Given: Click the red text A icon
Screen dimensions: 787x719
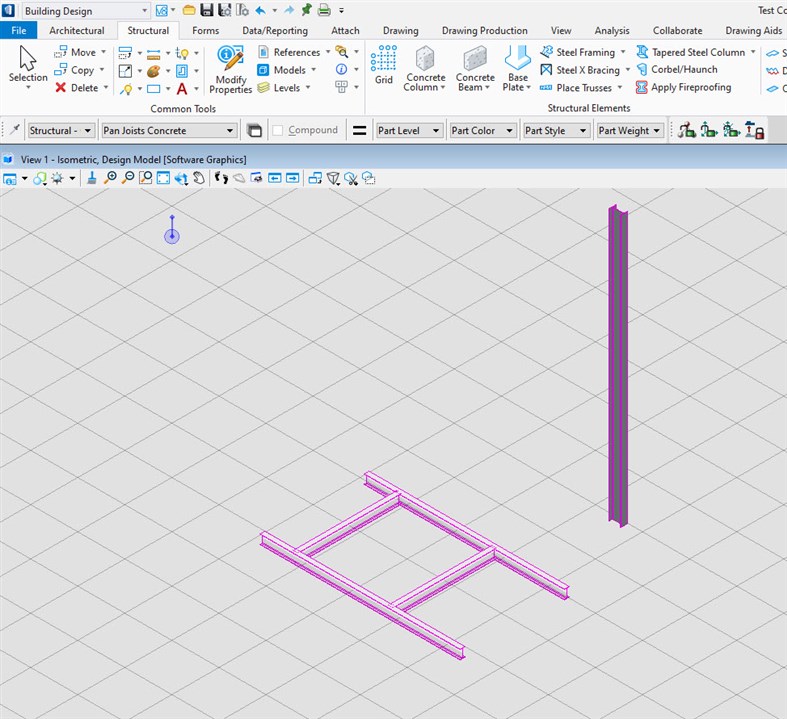Looking at the screenshot, I should click(x=182, y=89).
